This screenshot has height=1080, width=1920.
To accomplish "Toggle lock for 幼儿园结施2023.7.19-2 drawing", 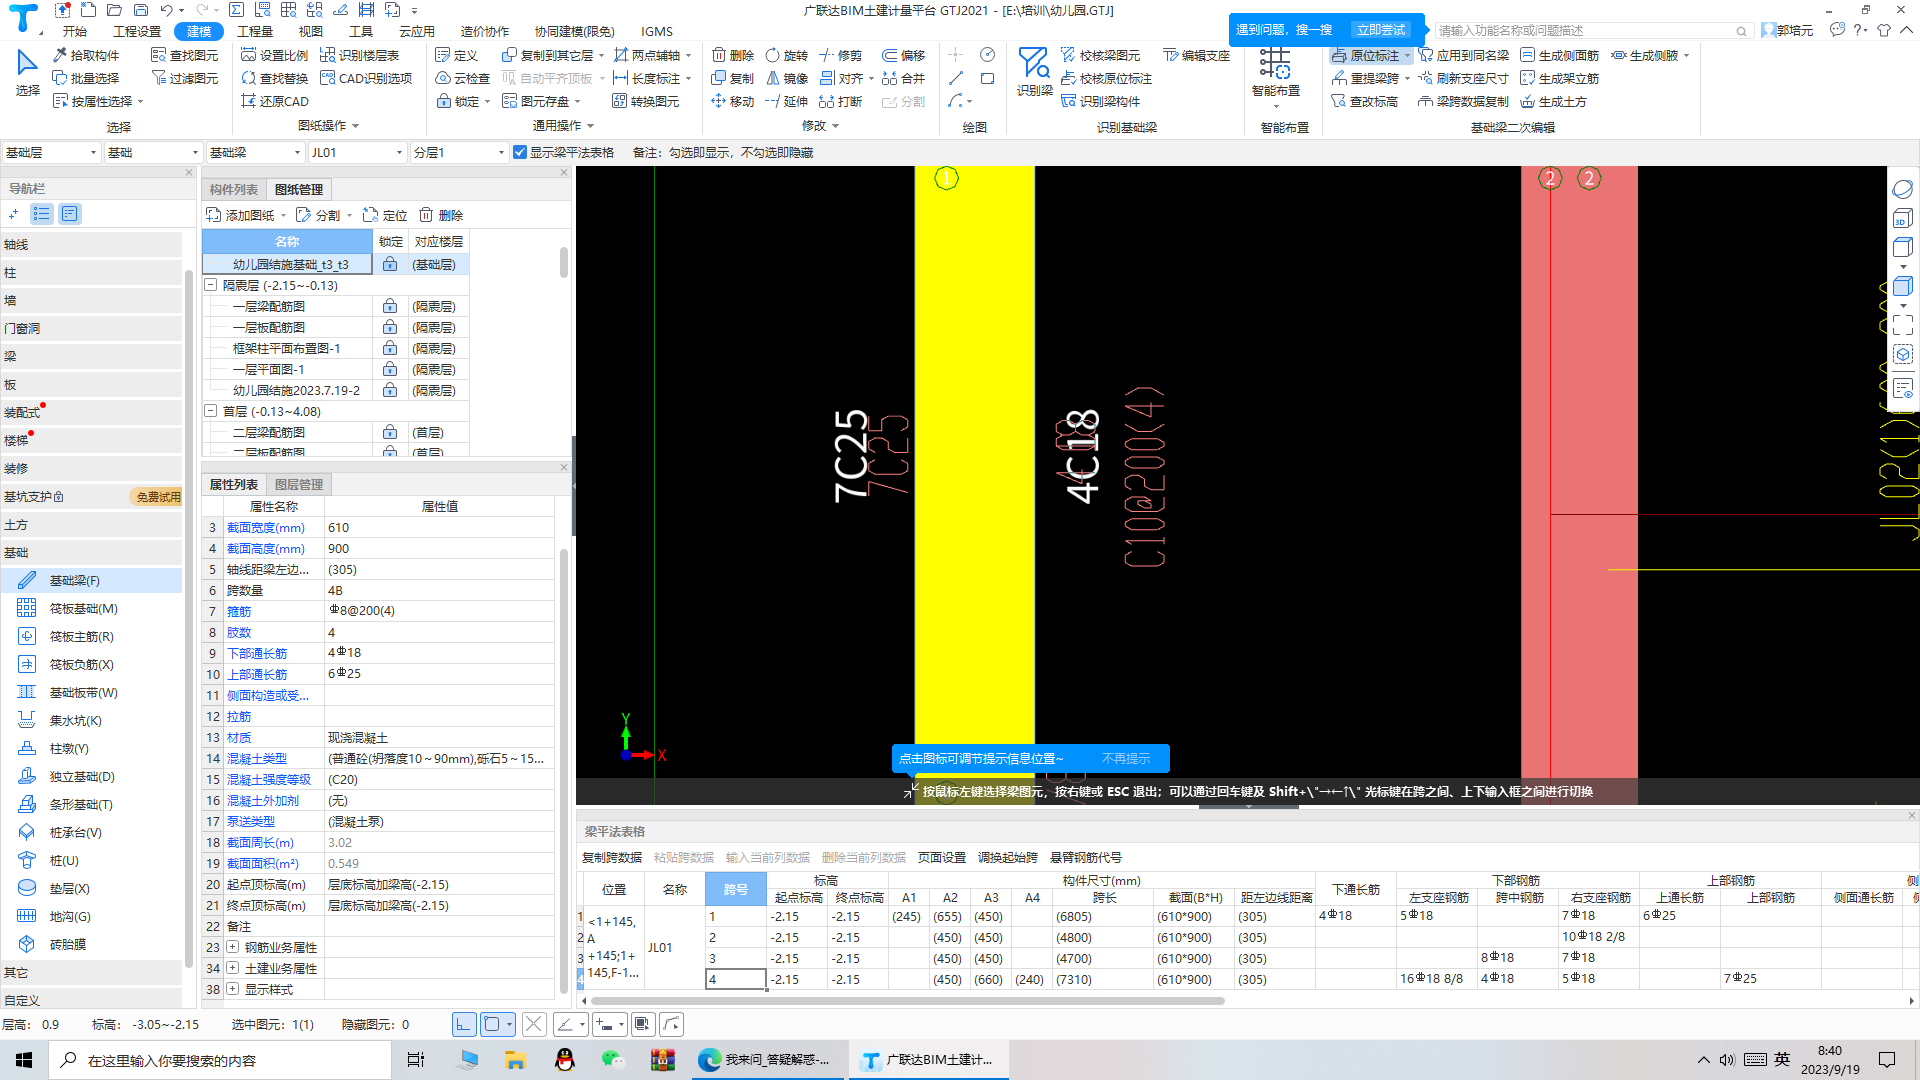I will pos(390,390).
